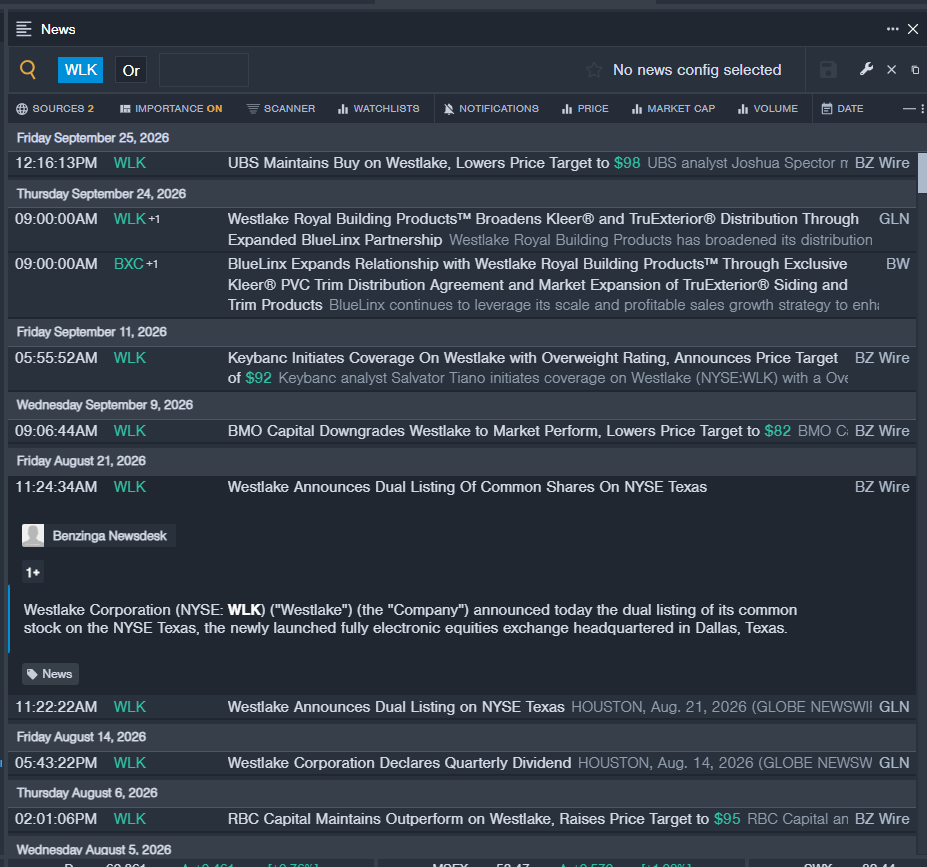Switch the Or operator toggle
927x867 pixels.
(x=131, y=70)
